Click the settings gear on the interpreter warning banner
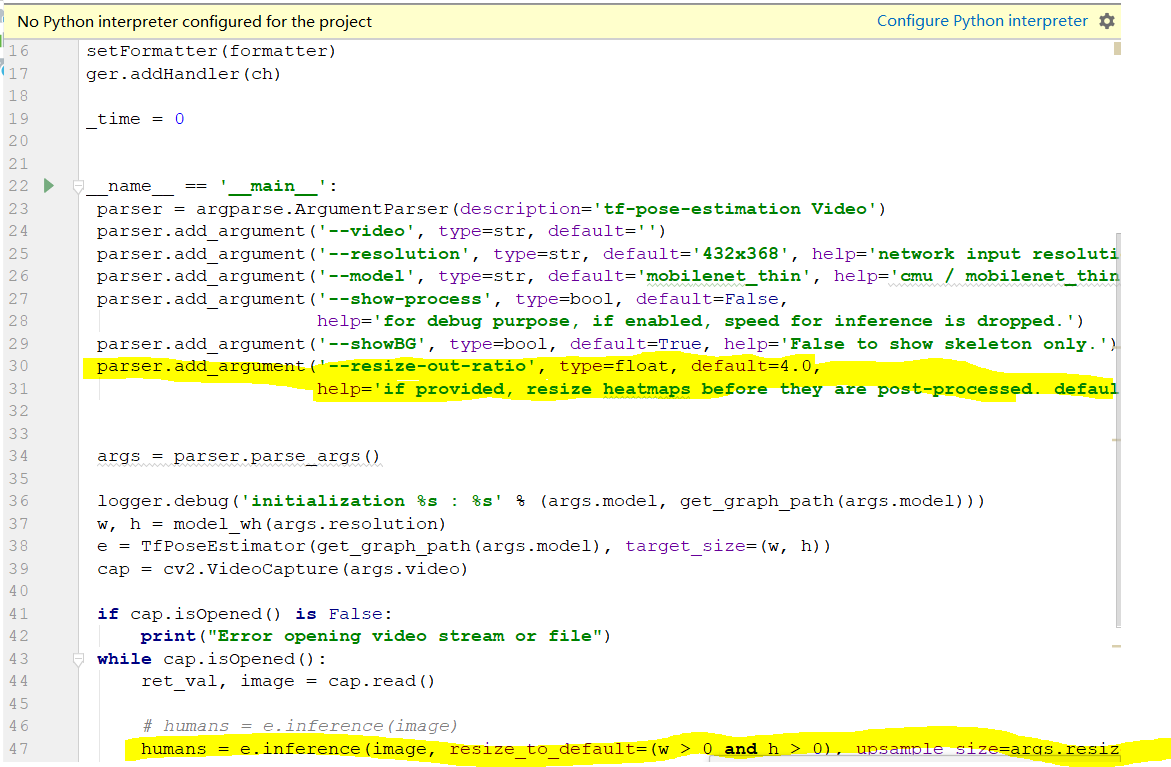Image resolution: width=1171 pixels, height=767 pixels. (x=1107, y=20)
